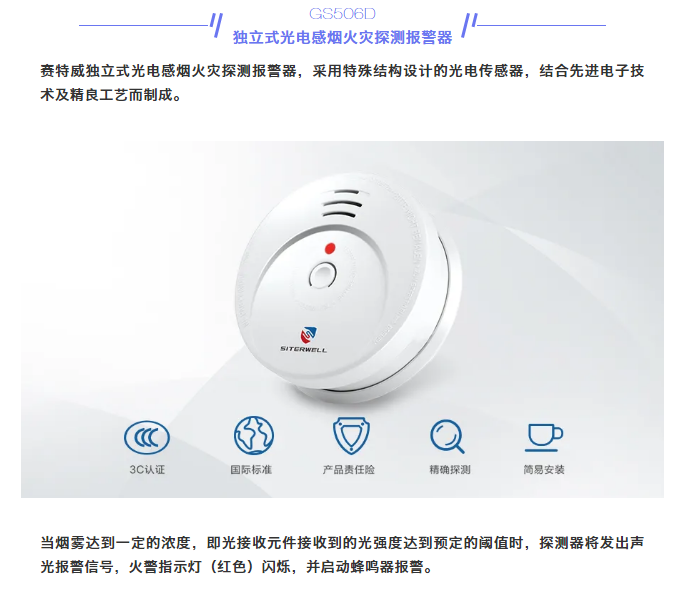Click the 精确探测 label
Screen dimensions: 691x594
(450, 470)
